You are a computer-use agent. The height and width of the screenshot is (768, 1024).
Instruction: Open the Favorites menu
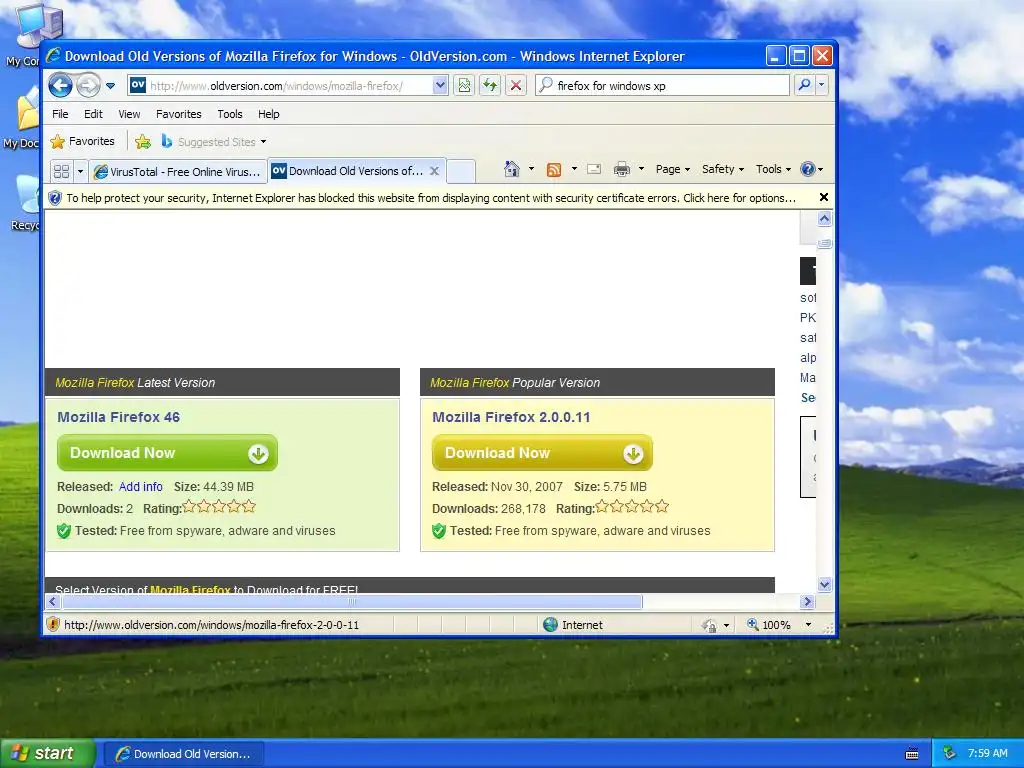pyautogui.click(x=178, y=114)
